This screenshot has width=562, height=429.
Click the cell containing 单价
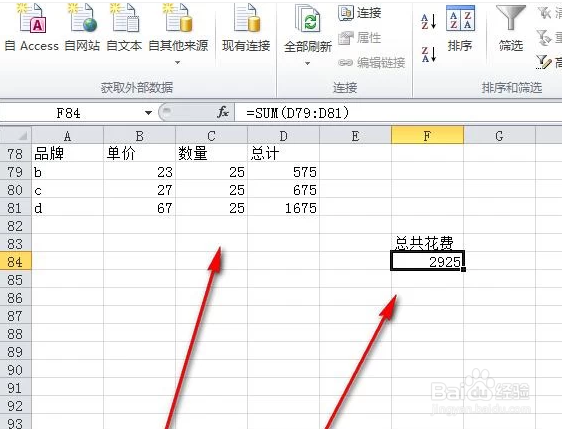139,154
